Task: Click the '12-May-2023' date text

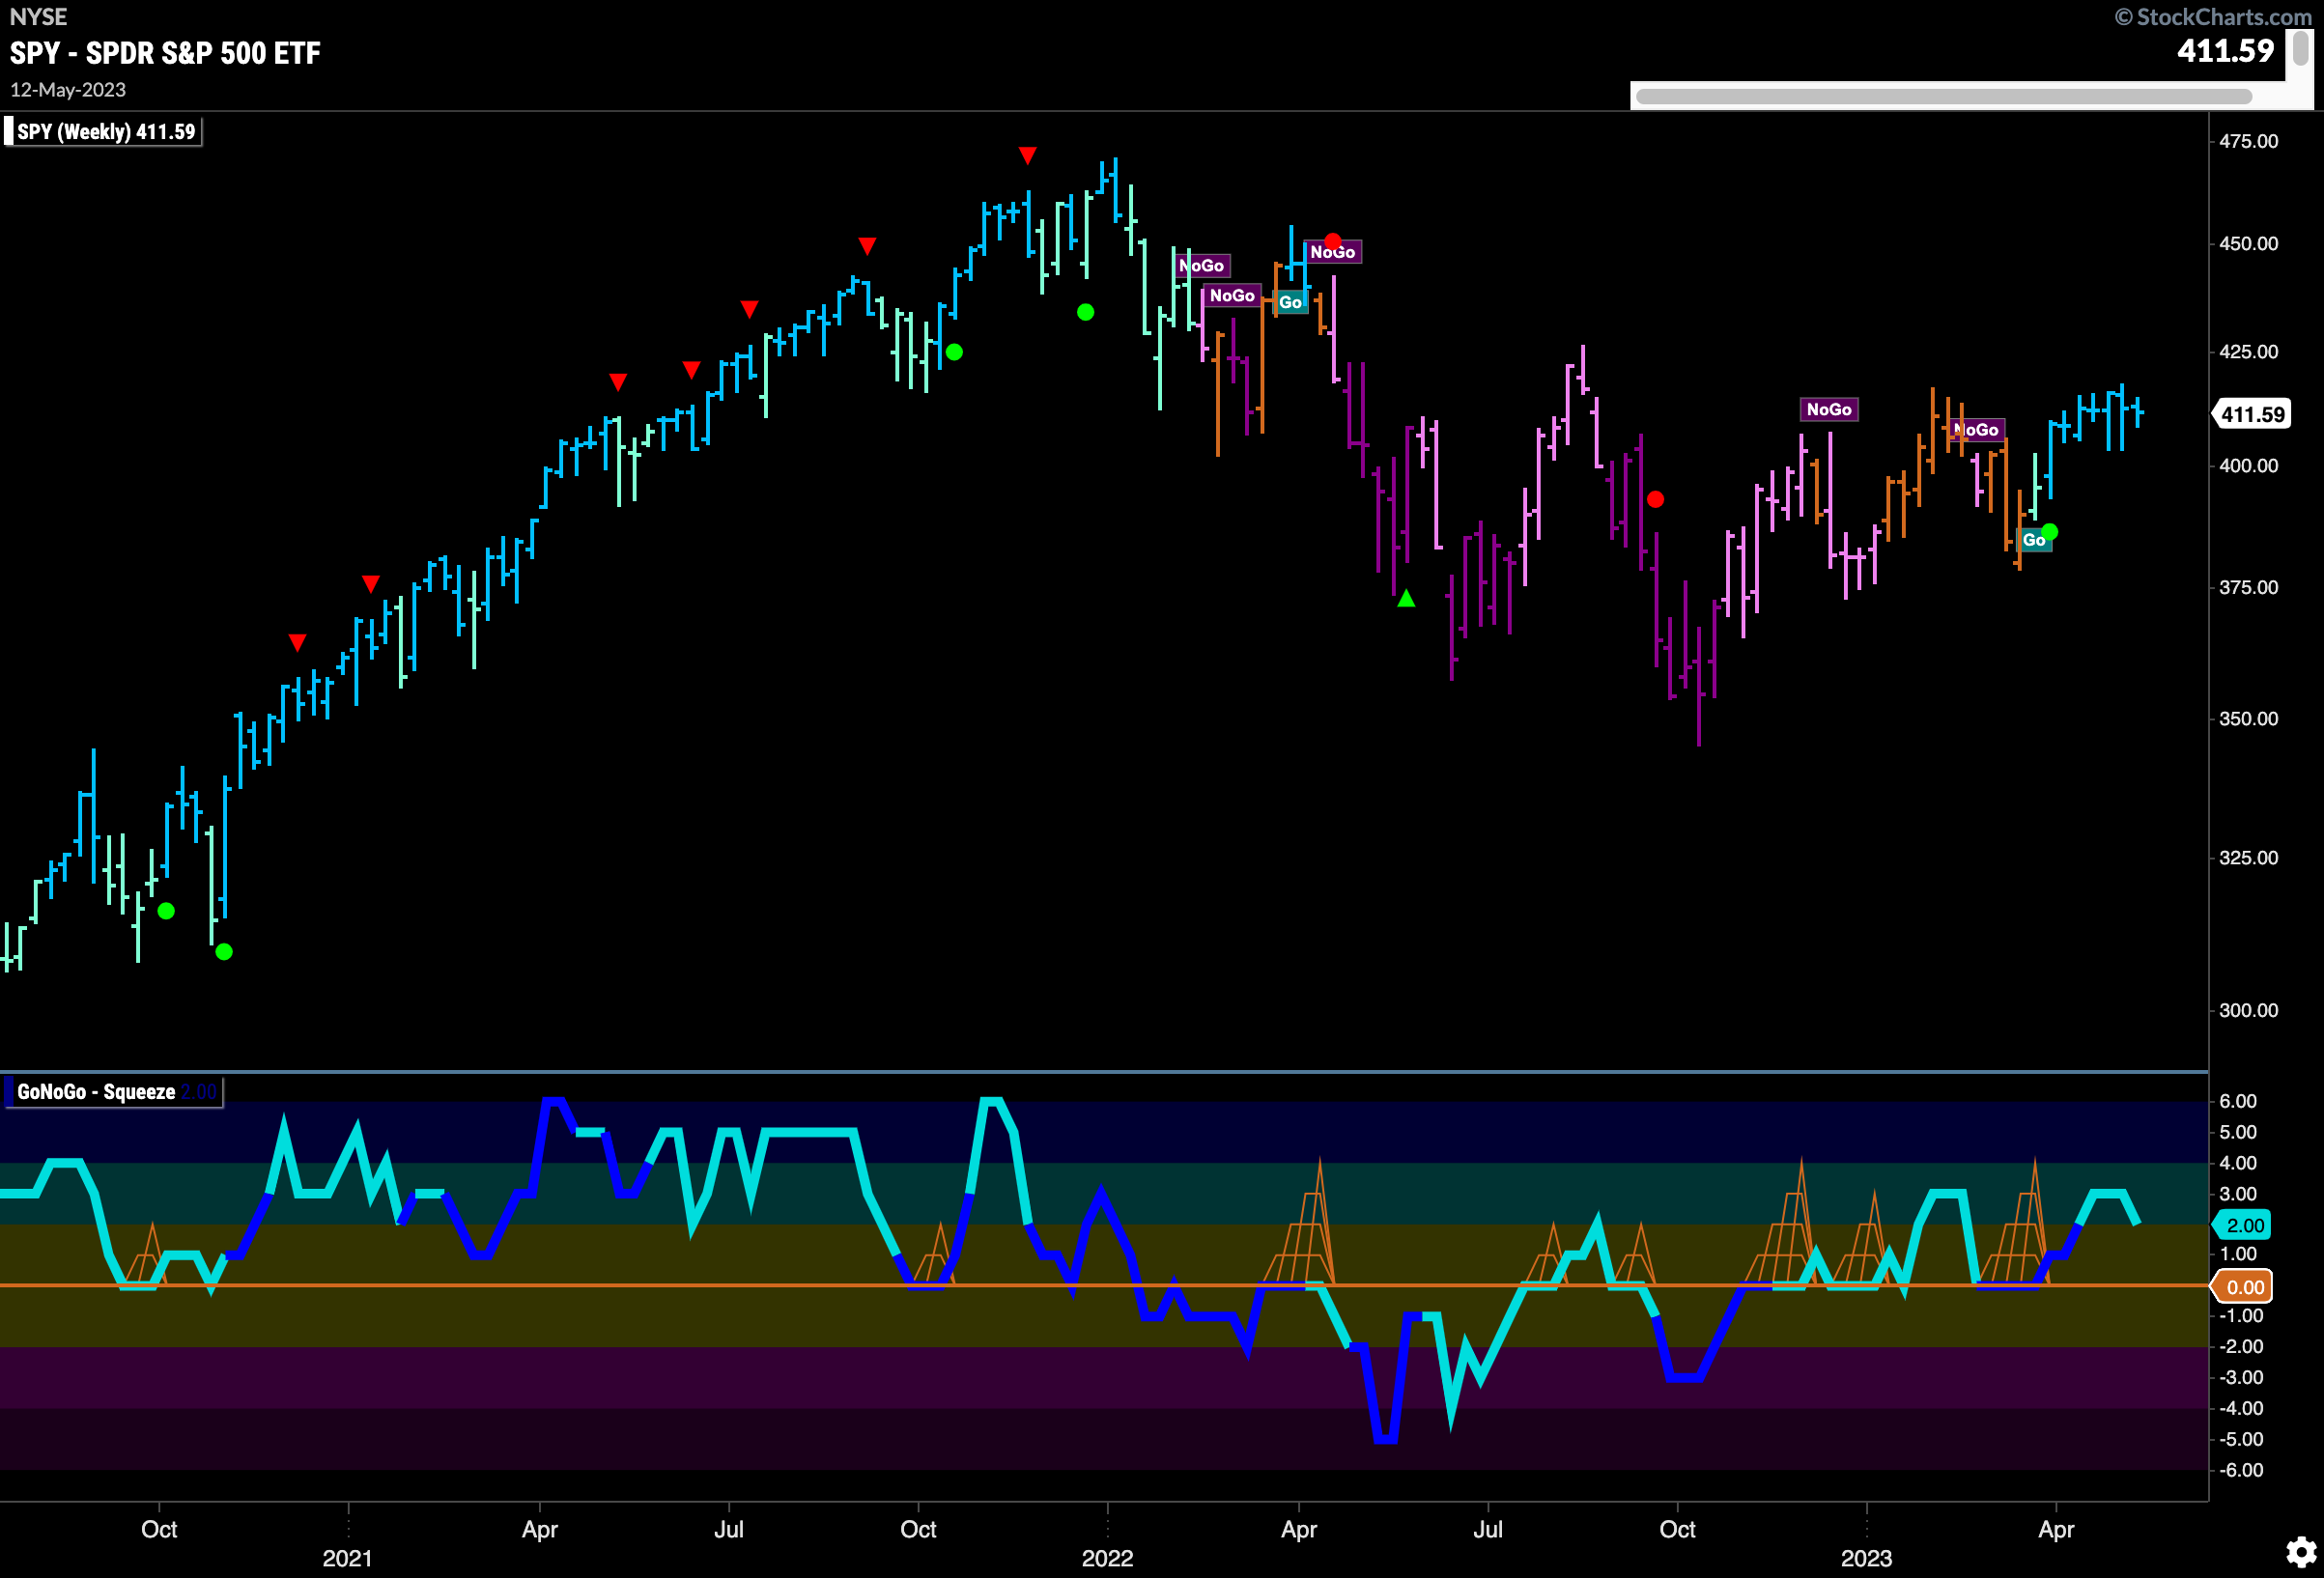Action: 68,90
